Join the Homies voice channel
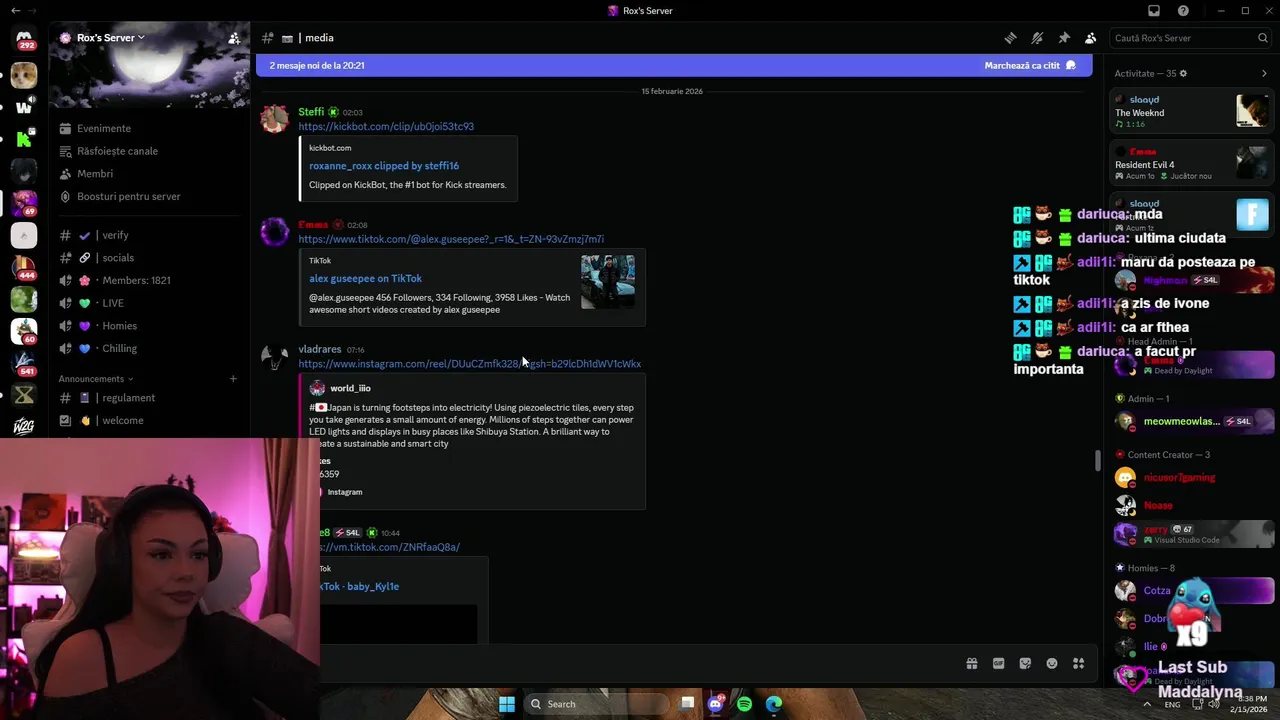 [150, 326]
